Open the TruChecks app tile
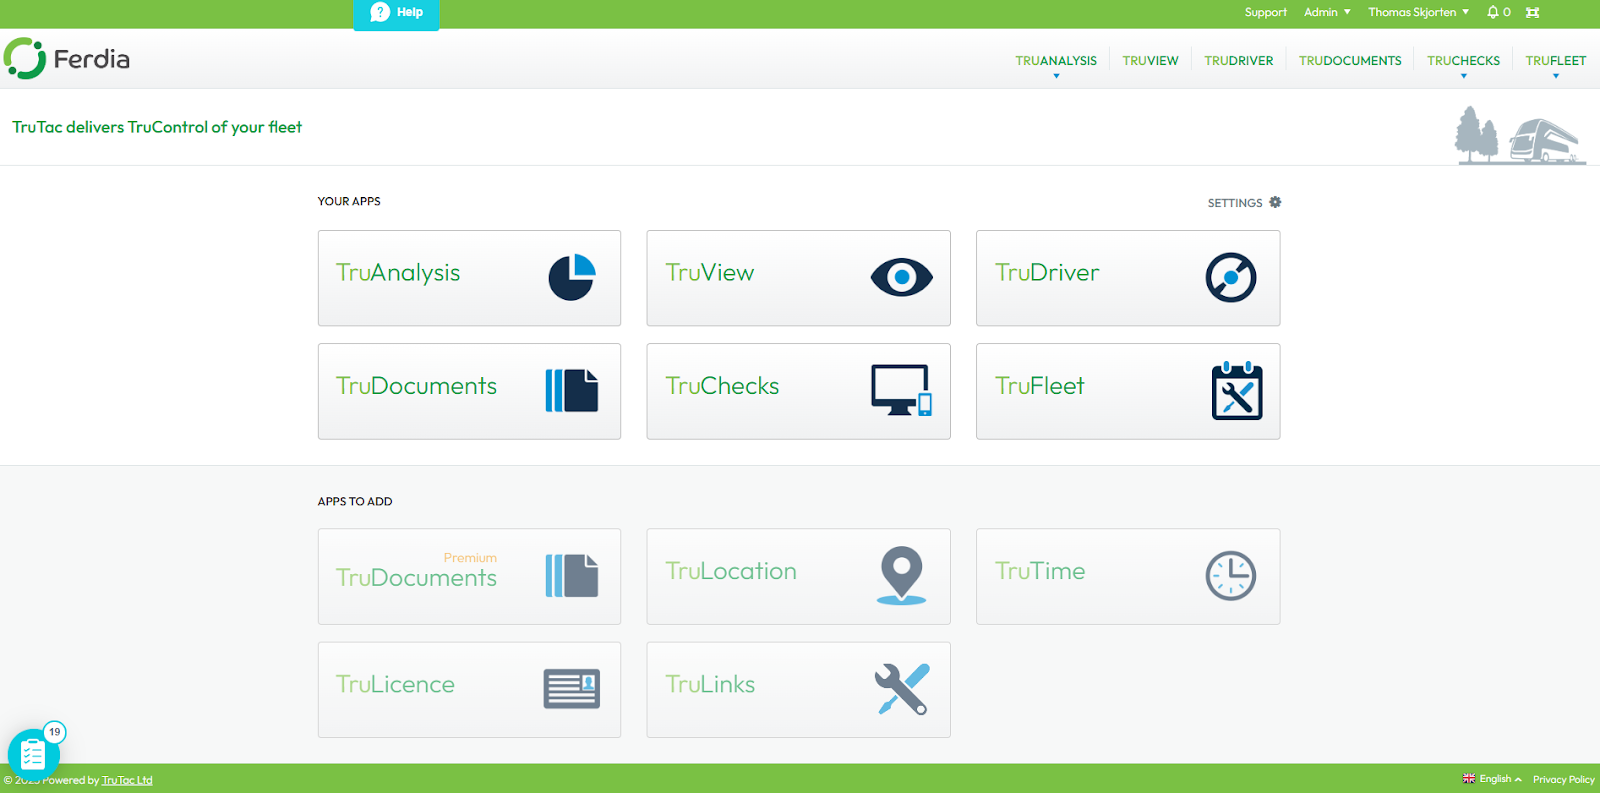Screen dimensions: 1600x793 798,391
